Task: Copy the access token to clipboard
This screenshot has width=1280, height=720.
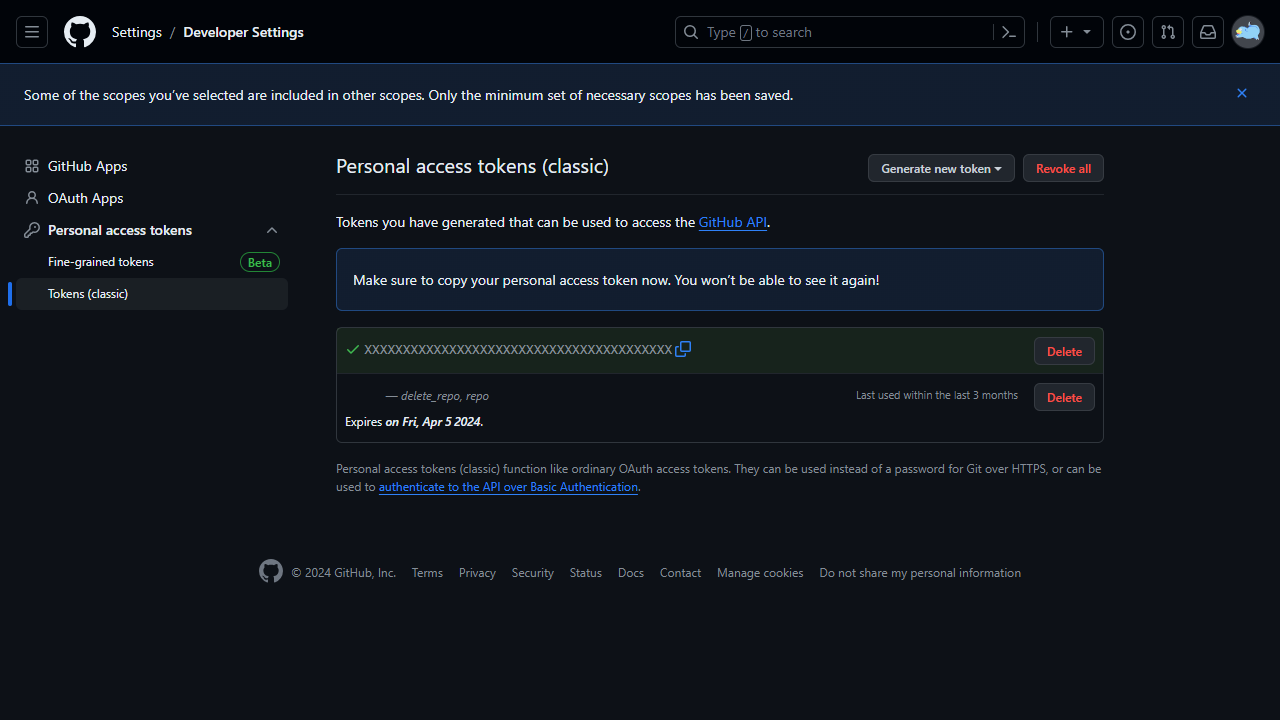Action: click(x=683, y=349)
